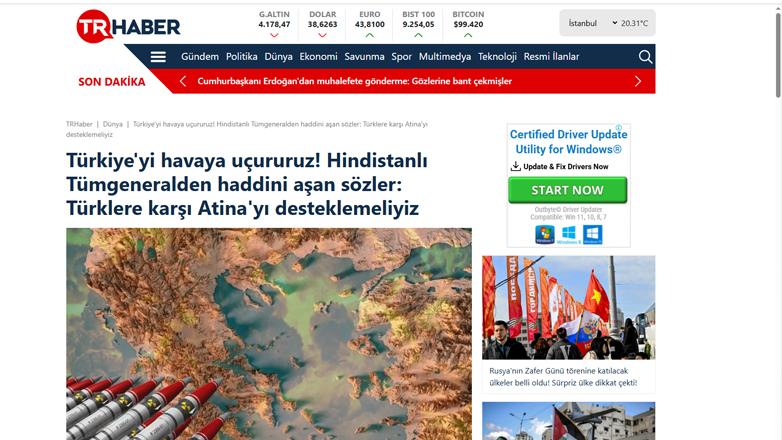Click the download icon in driver ad
This screenshot has height=440, width=782.
[516, 166]
